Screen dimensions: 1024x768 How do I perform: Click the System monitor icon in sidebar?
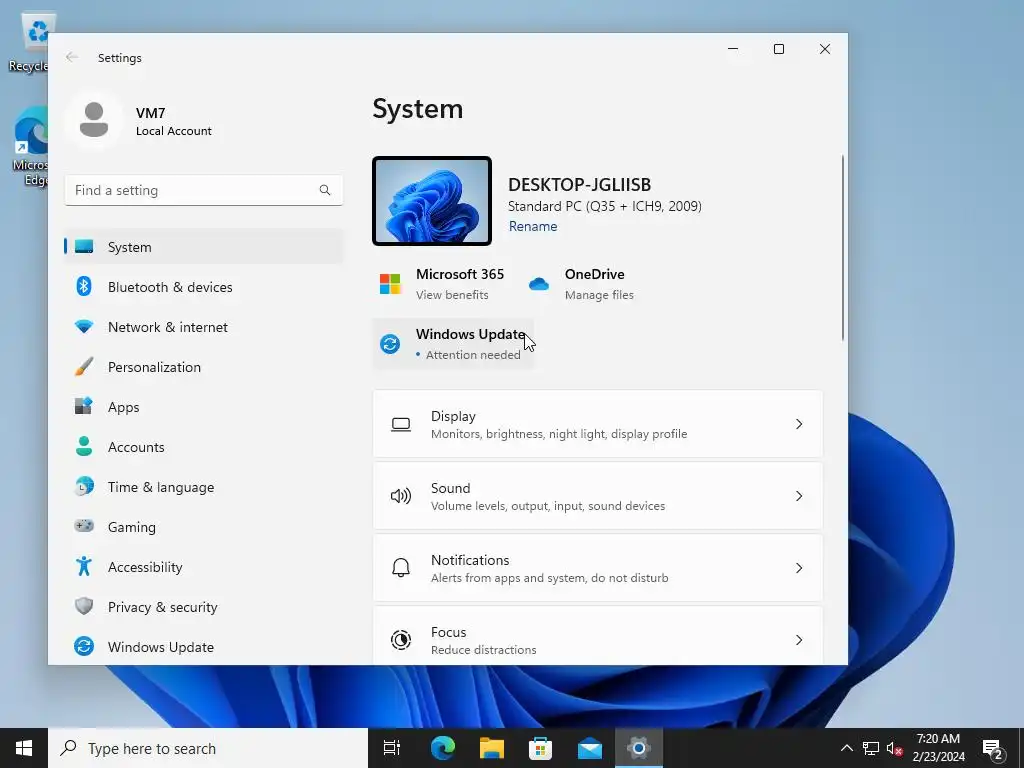click(x=84, y=247)
